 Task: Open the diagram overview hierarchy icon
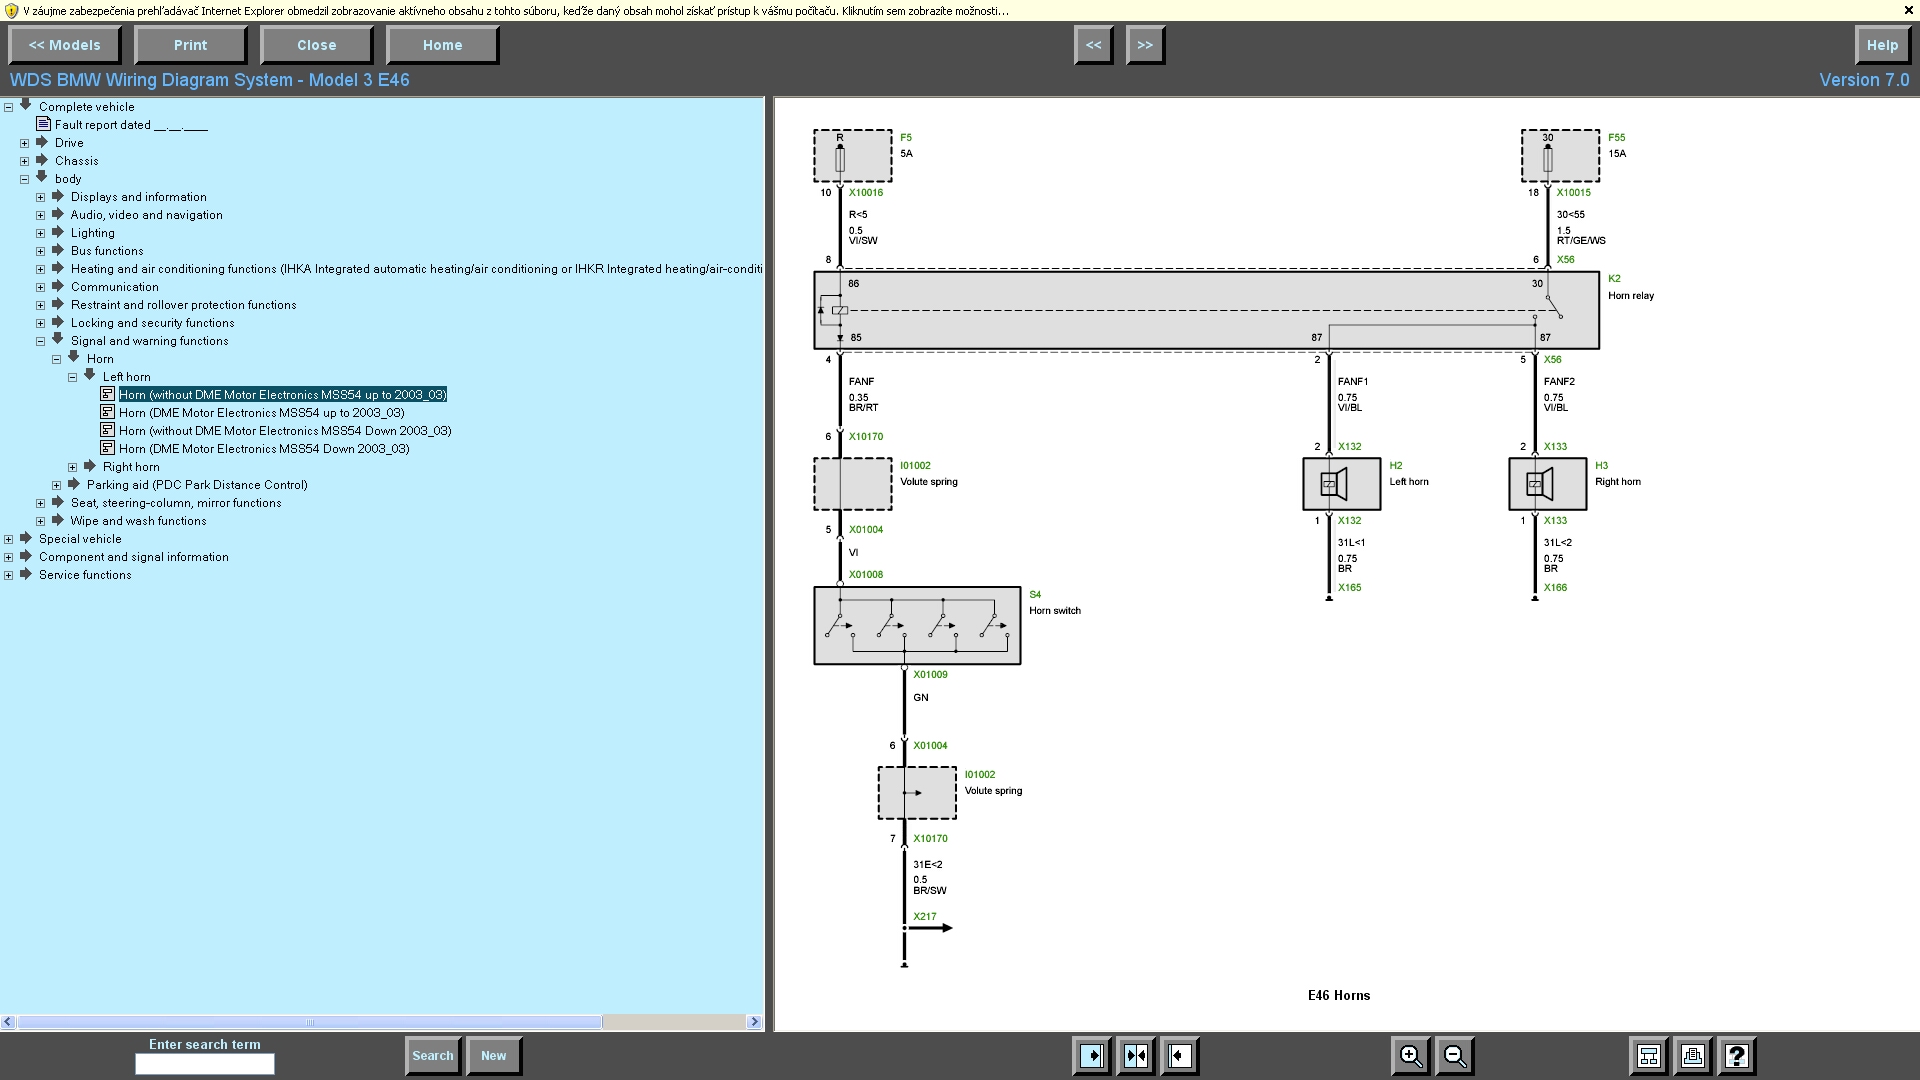1649,1056
